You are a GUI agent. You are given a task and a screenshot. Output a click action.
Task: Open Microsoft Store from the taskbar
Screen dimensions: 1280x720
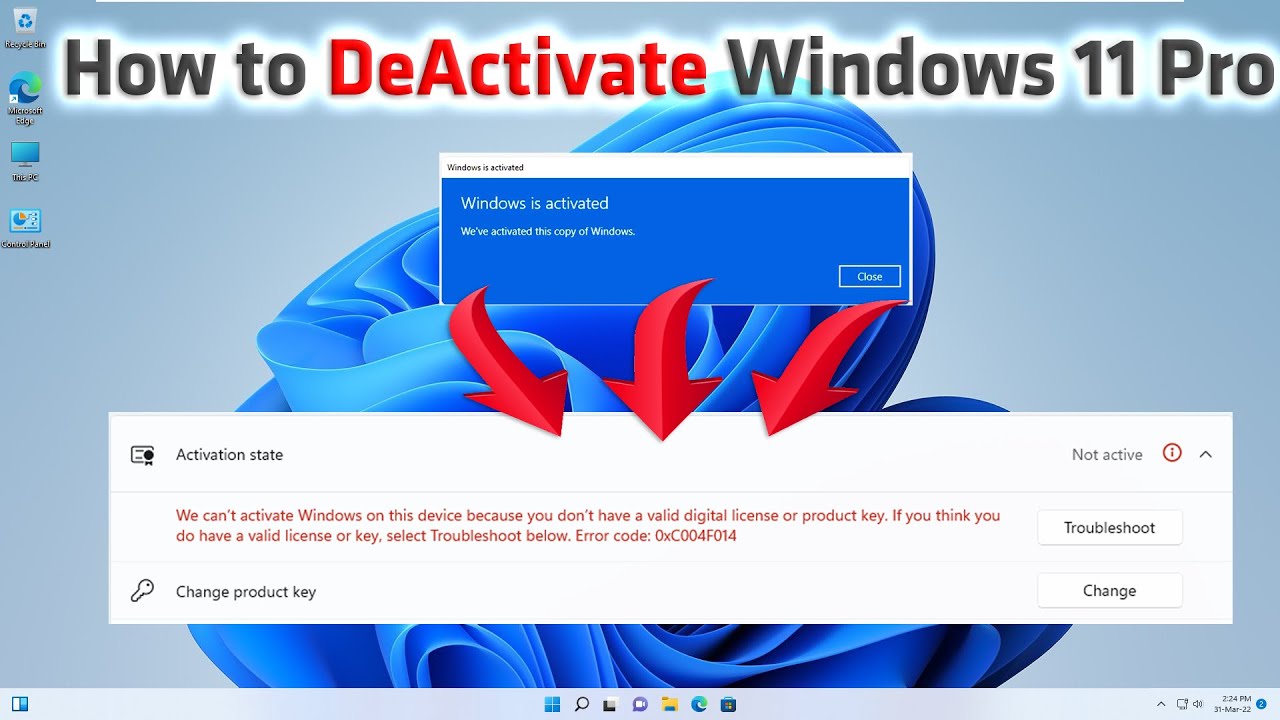tap(728, 704)
